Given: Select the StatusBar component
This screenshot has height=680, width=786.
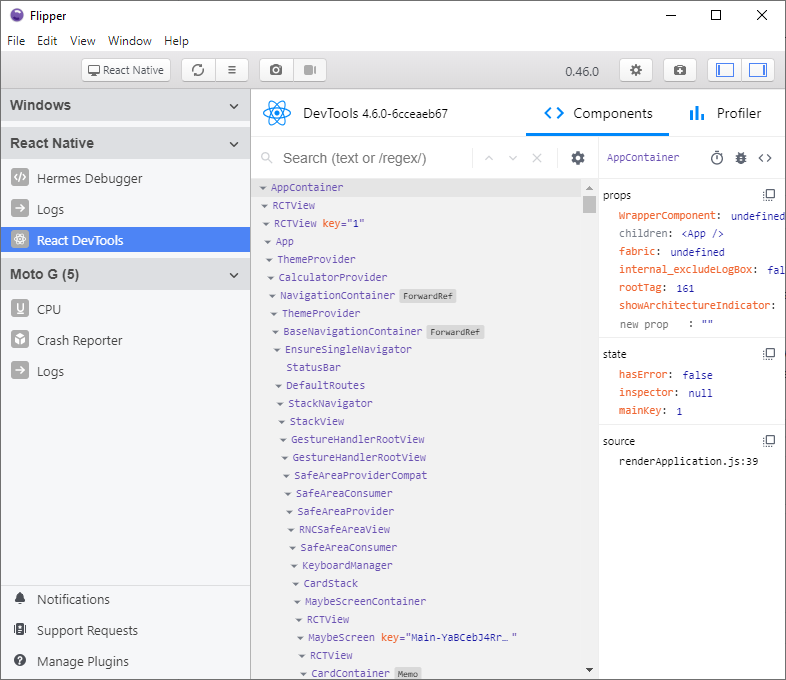Looking at the screenshot, I should click(313, 367).
